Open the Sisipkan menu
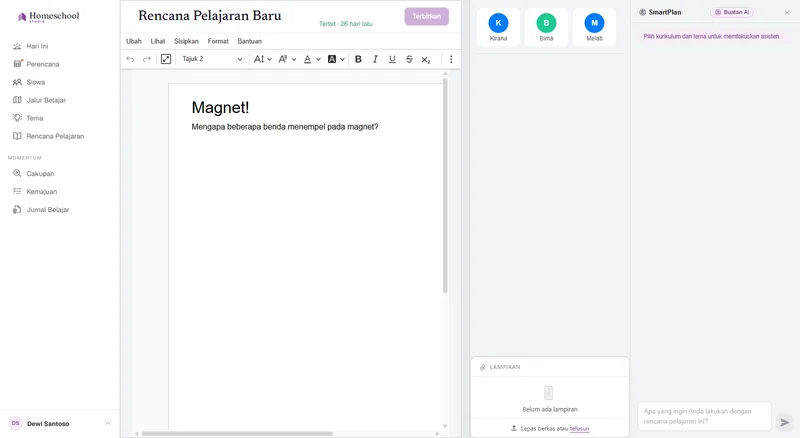The width and height of the screenshot is (800, 438). coord(186,41)
